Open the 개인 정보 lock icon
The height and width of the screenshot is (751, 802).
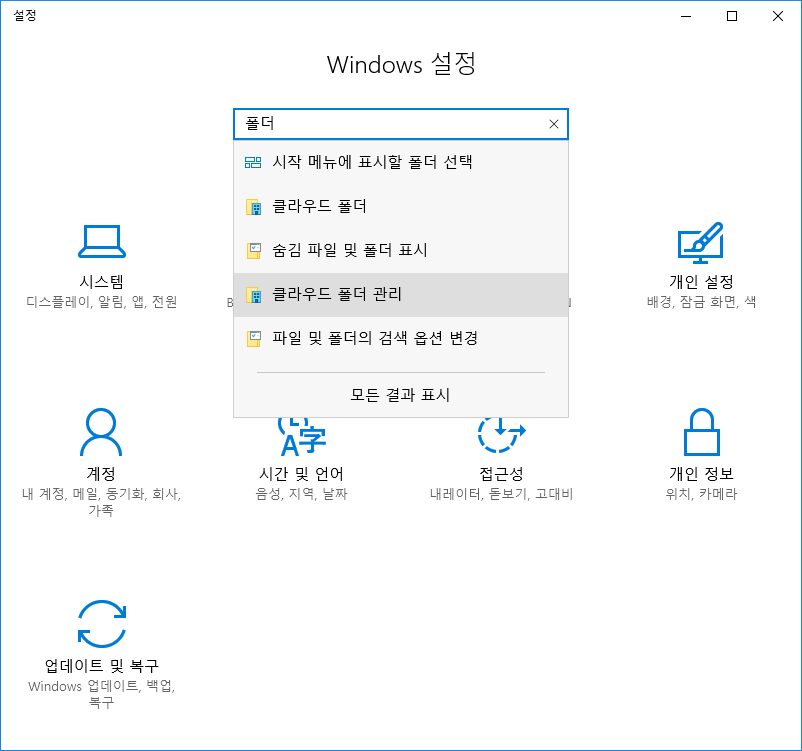[x=702, y=432]
